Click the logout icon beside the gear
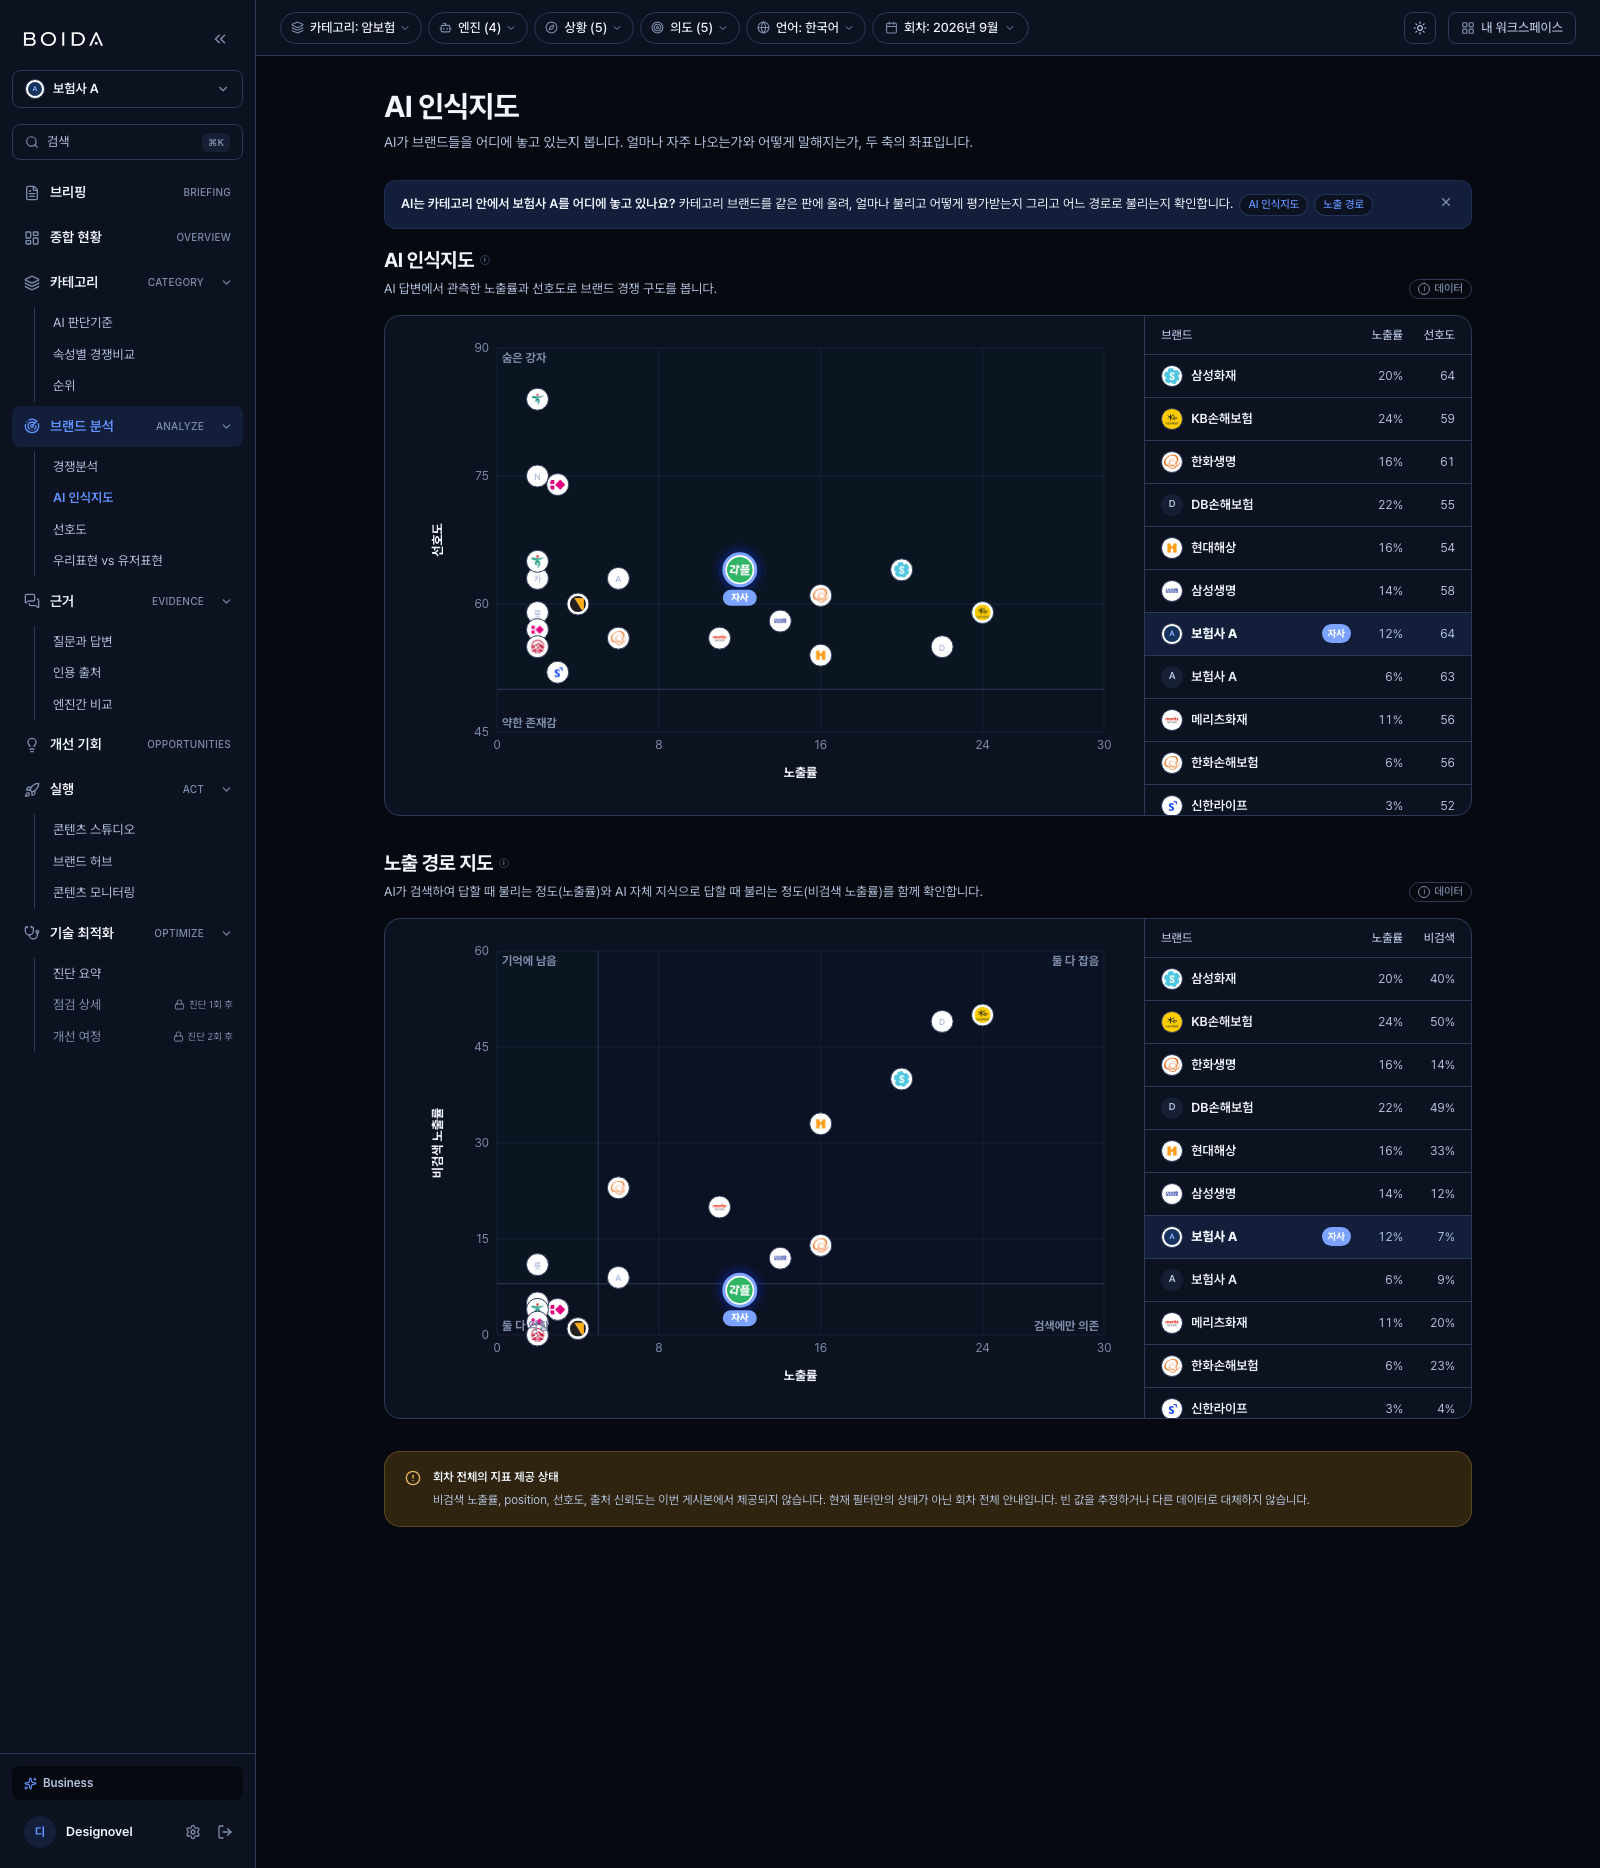 click(225, 1832)
